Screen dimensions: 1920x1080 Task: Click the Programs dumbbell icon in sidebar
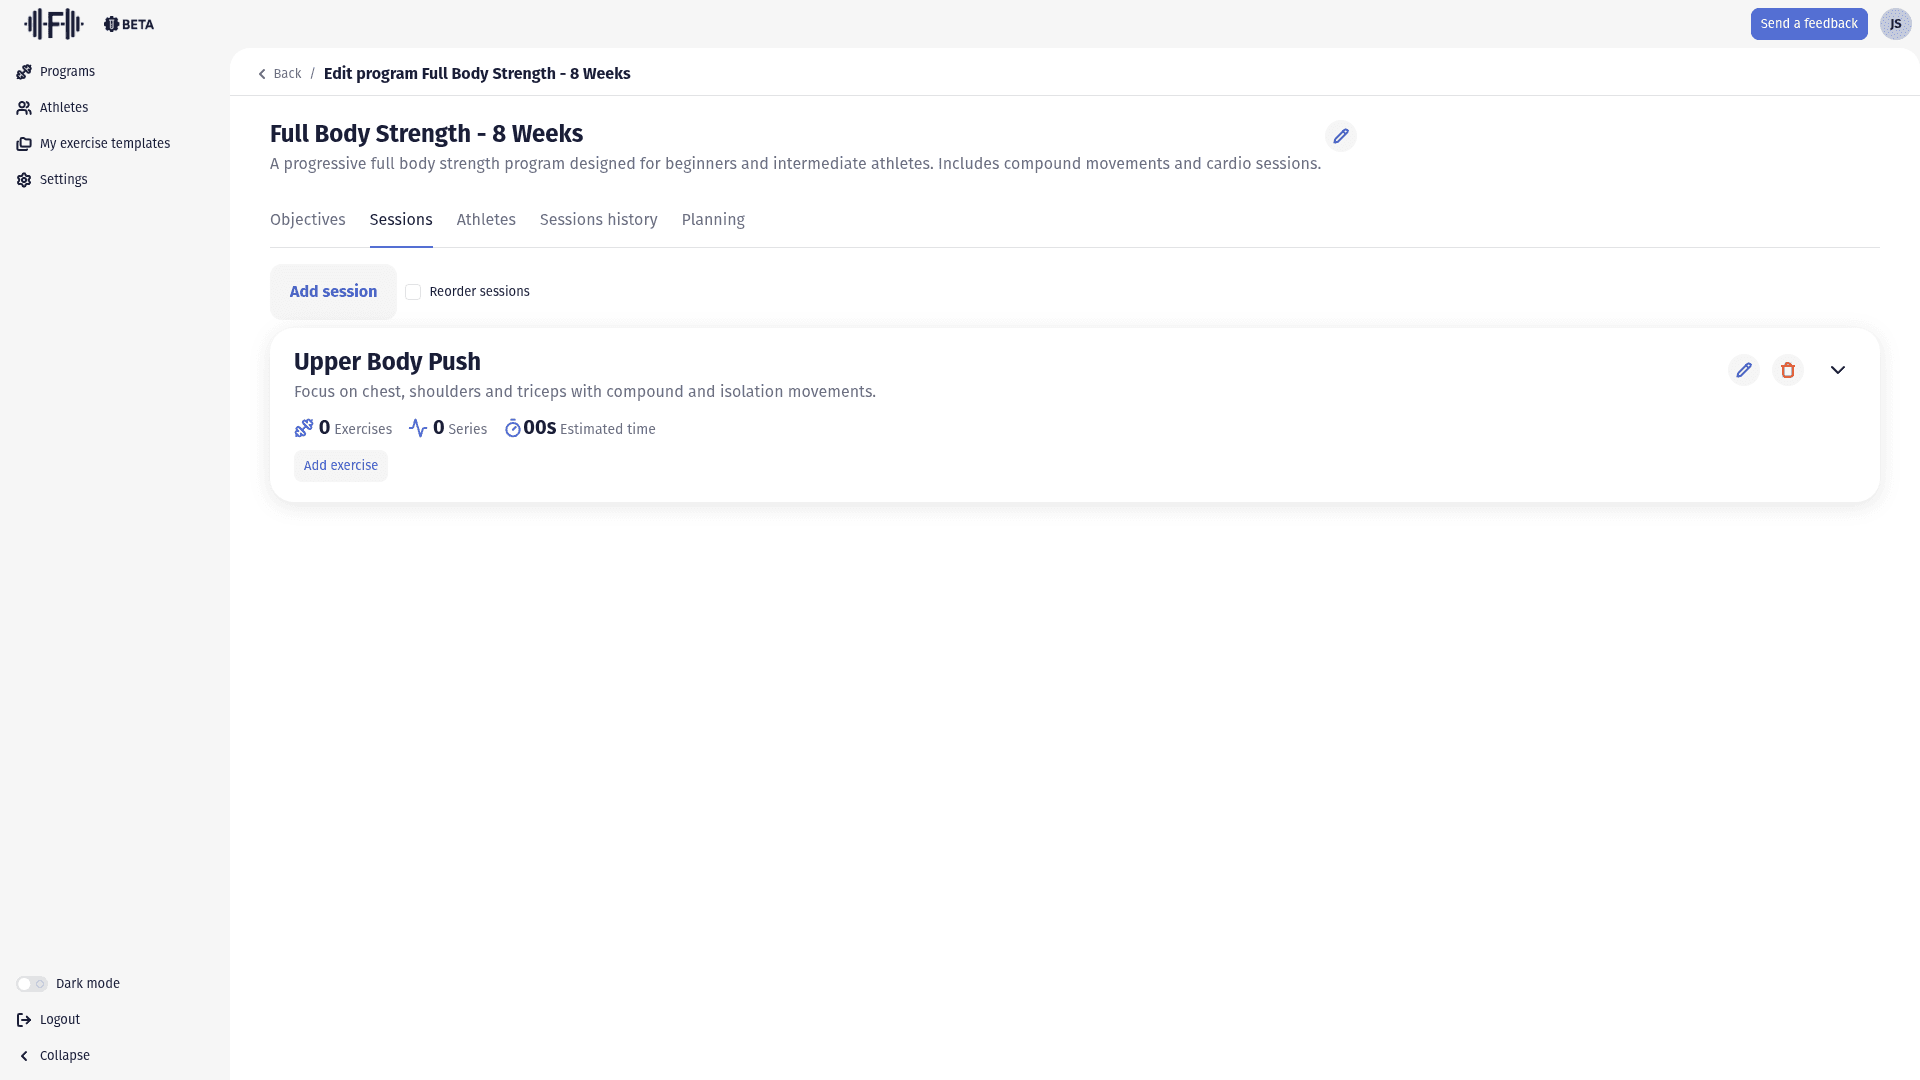(24, 72)
